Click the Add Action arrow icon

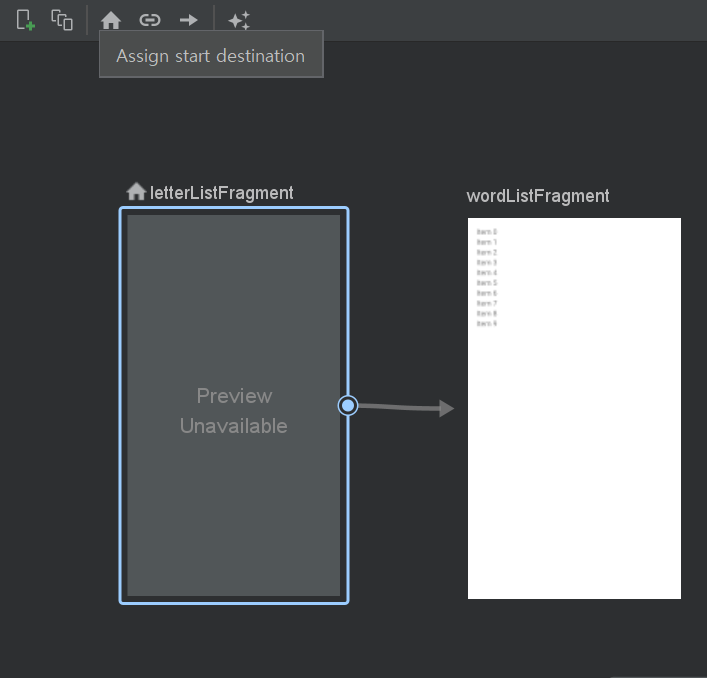(x=188, y=20)
